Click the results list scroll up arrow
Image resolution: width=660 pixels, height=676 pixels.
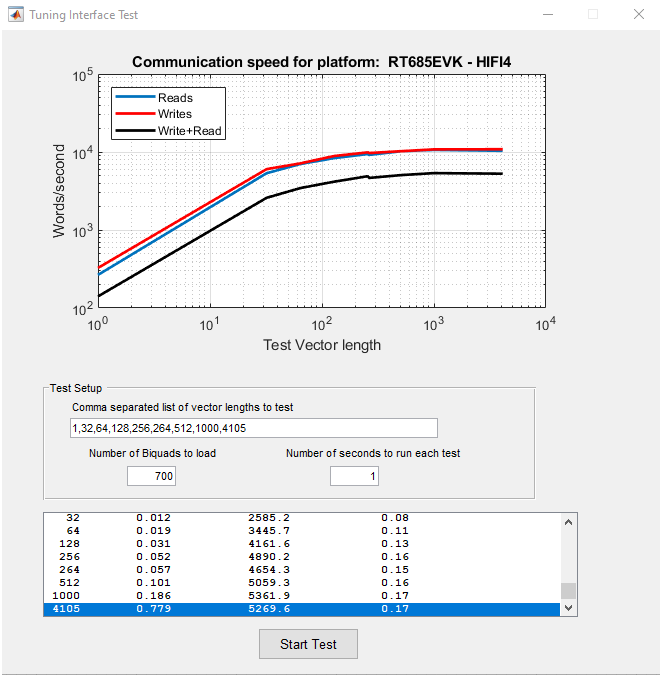(x=568, y=521)
